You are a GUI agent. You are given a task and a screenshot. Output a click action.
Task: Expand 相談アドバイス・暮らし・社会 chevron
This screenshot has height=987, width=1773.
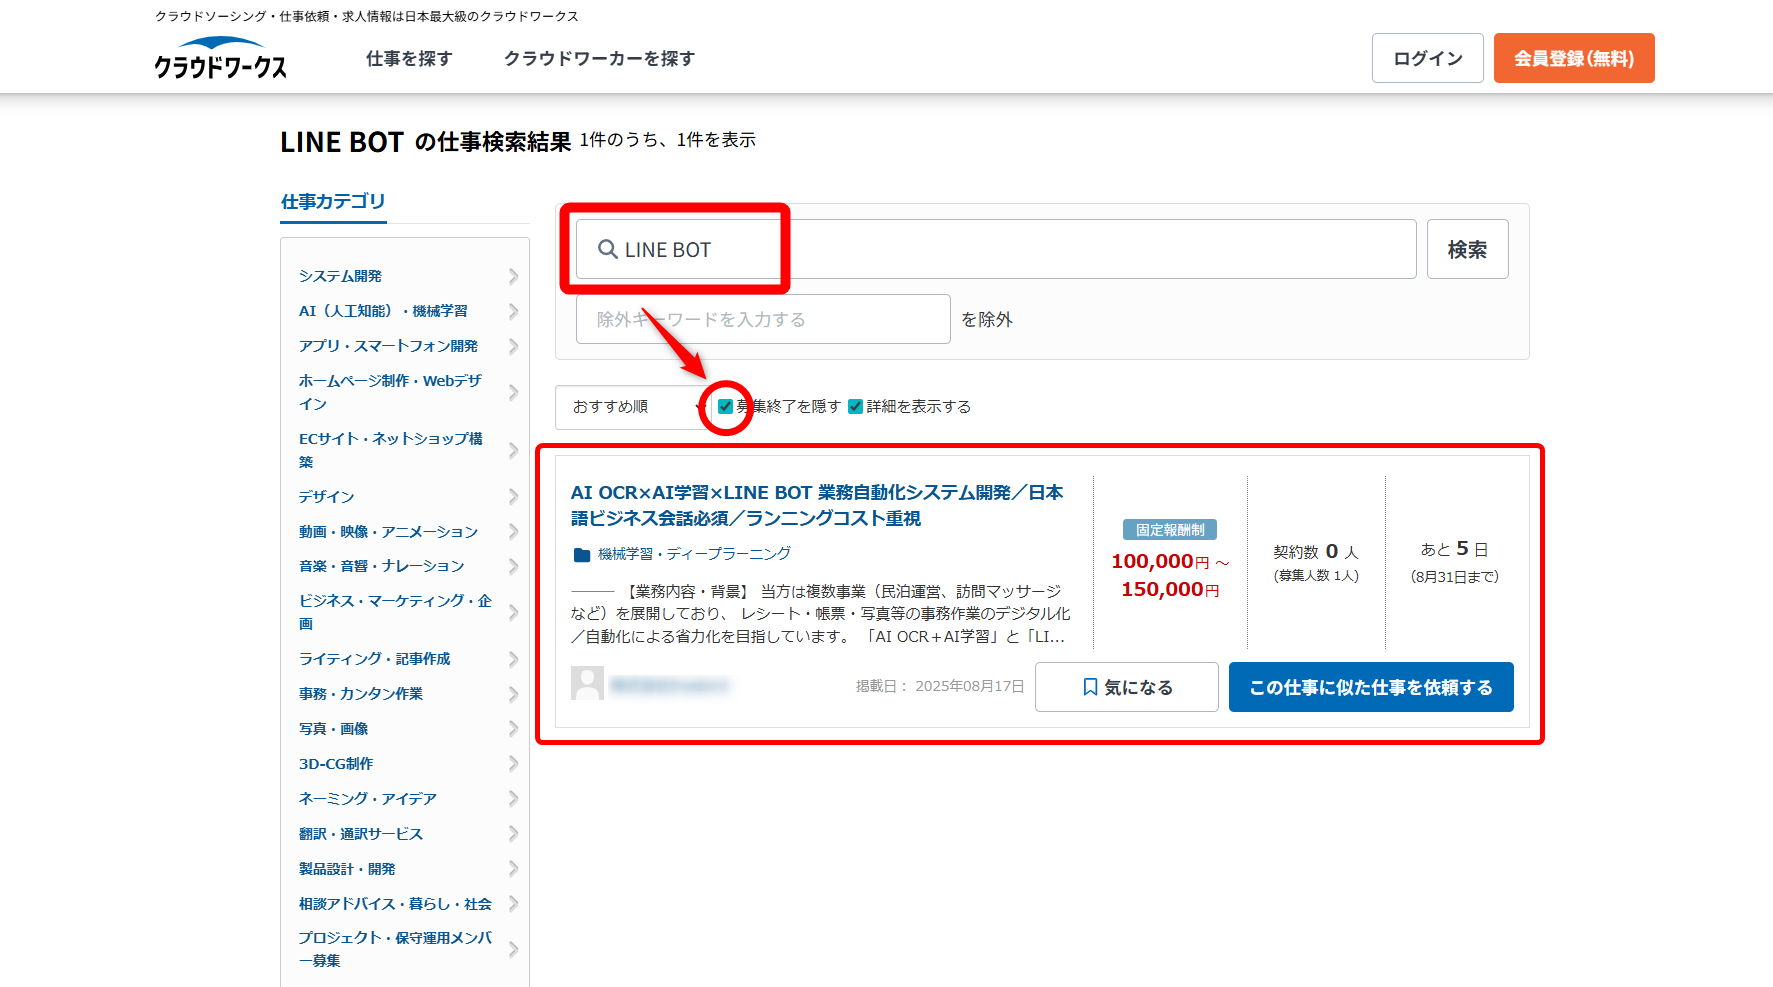pyautogui.click(x=513, y=903)
